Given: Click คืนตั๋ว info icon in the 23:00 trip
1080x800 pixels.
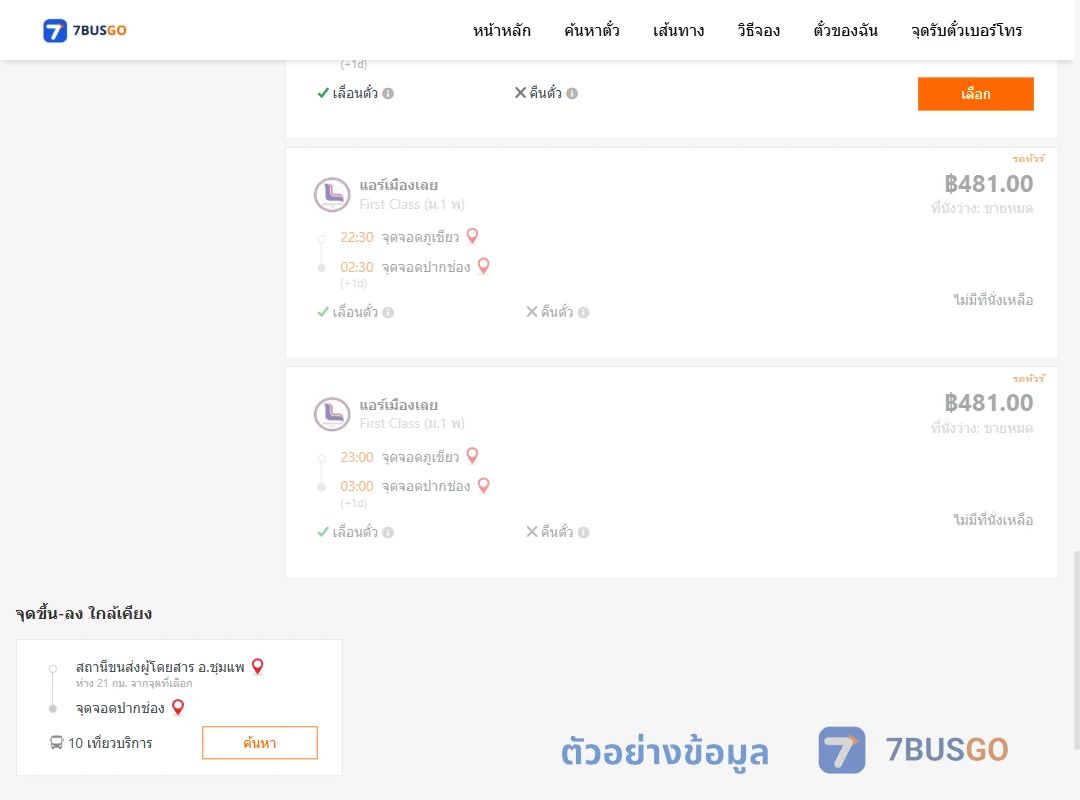Looking at the screenshot, I should click(583, 533).
